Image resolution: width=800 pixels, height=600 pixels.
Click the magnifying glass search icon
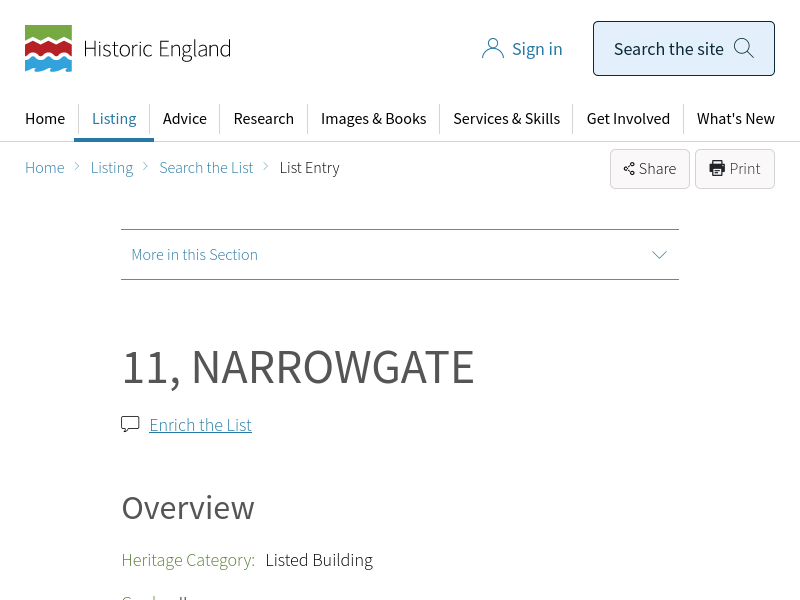[744, 48]
